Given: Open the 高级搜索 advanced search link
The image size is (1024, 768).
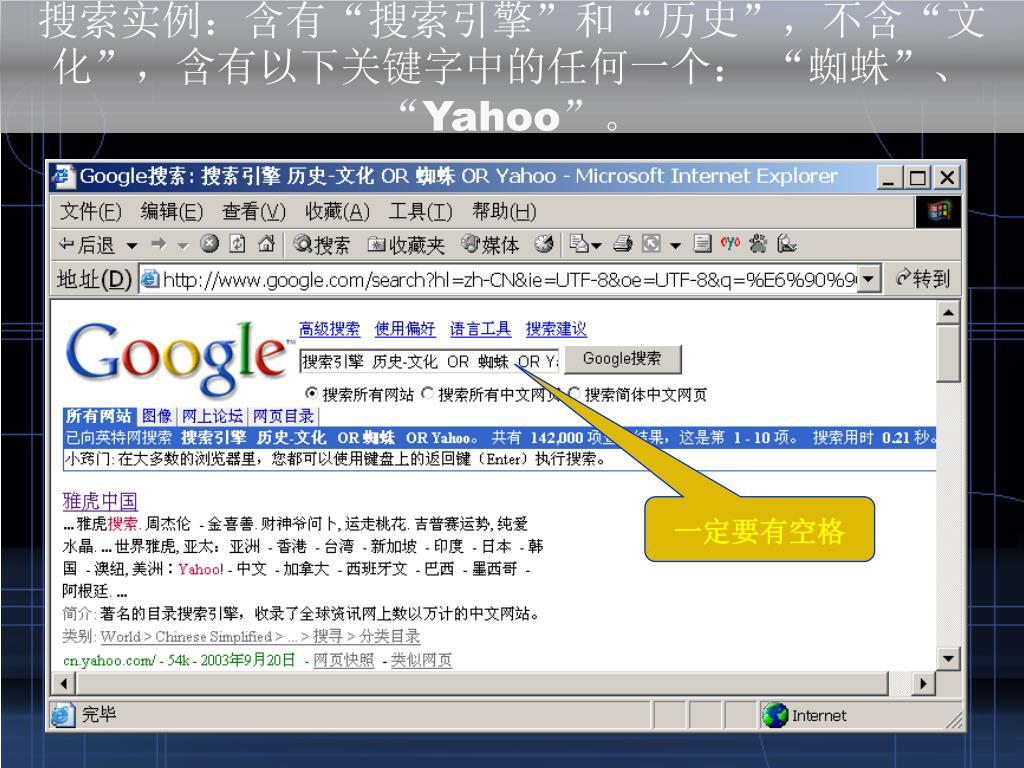Looking at the screenshot, I should (329, 328).
